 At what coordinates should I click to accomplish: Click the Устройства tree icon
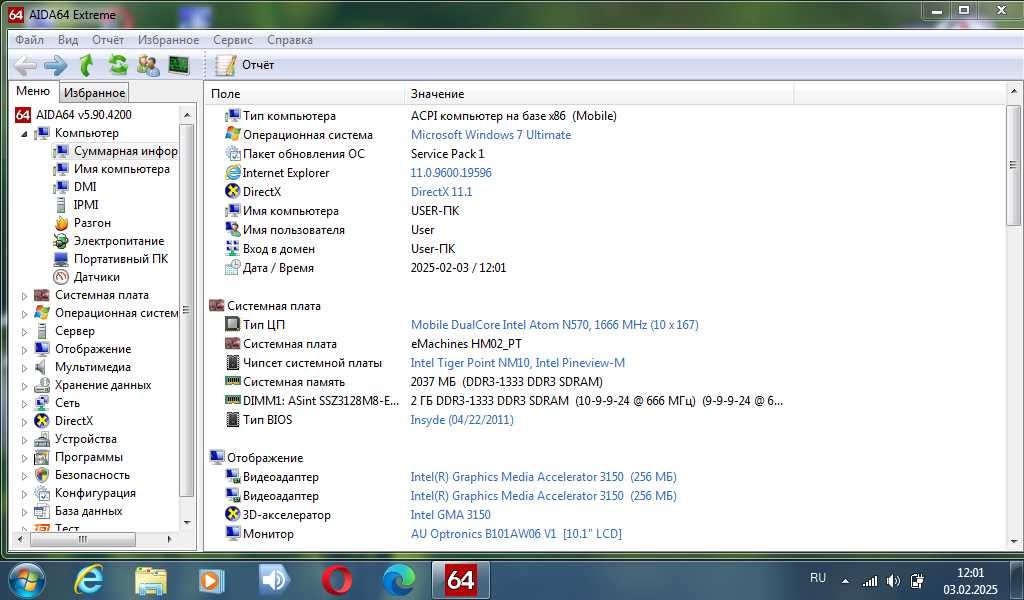42,439
